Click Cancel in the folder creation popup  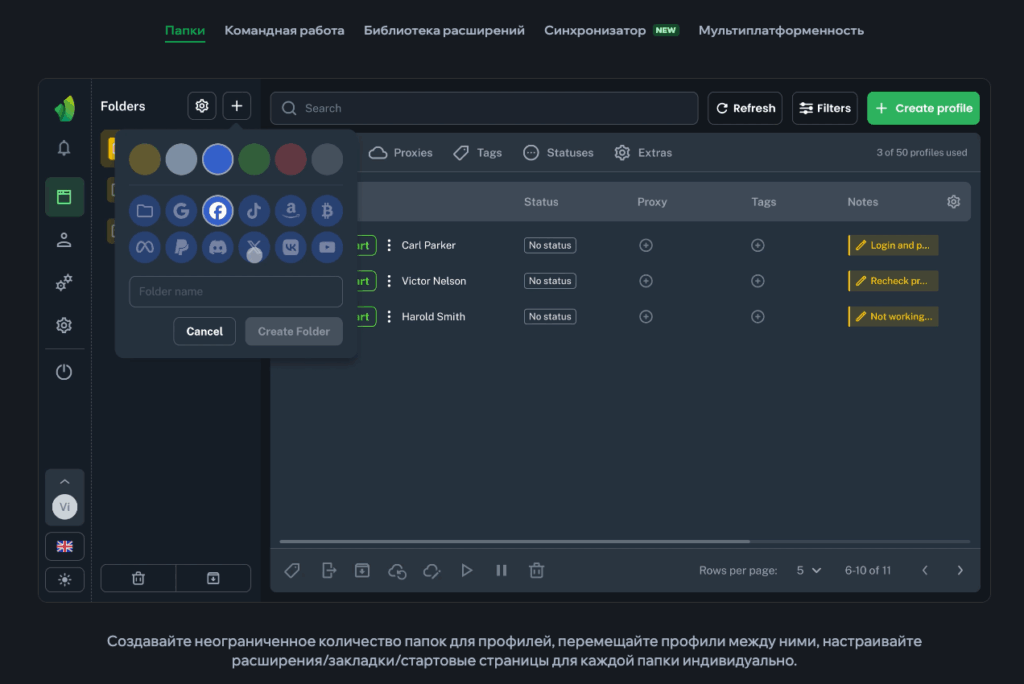(204, 331)
